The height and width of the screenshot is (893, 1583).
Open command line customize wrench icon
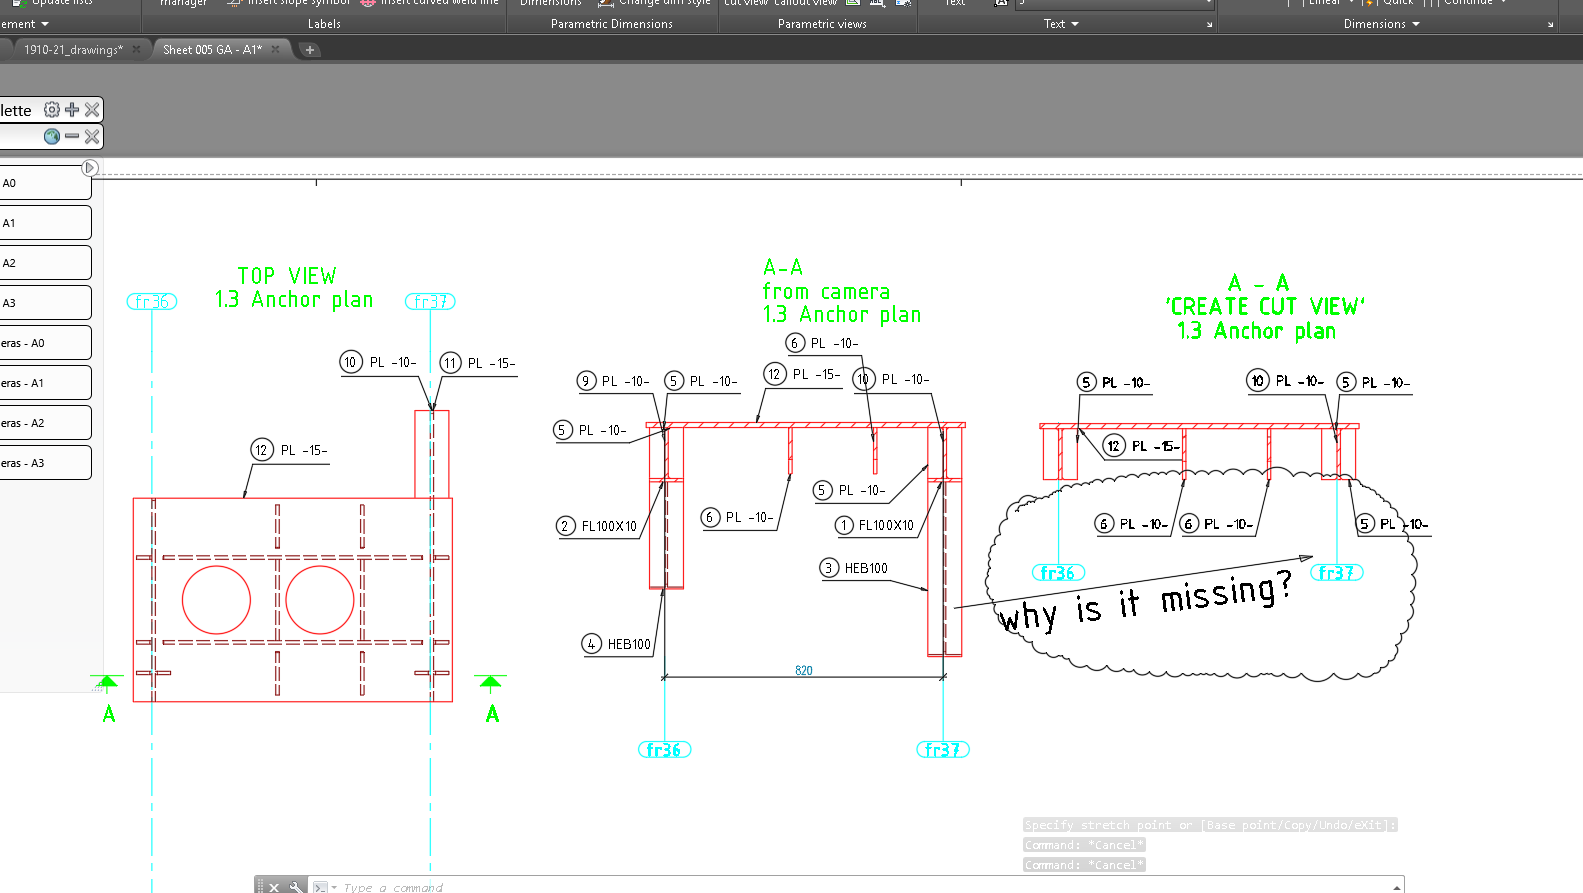click(296, 887)
